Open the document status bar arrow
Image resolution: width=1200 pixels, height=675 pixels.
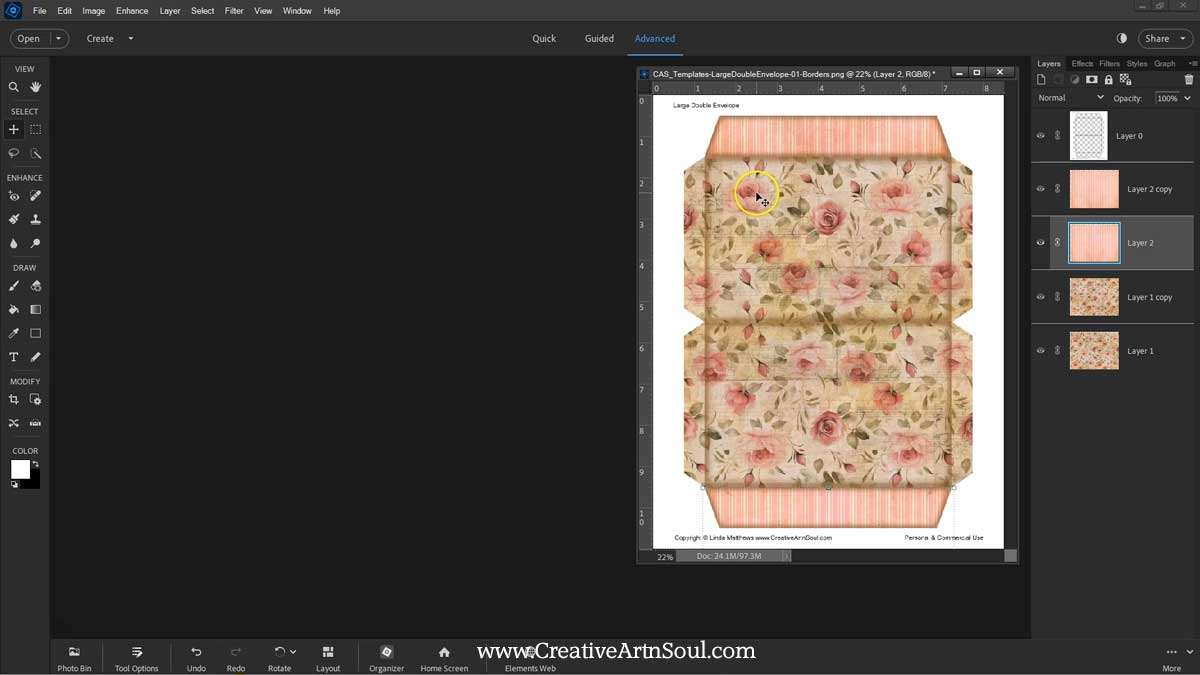[x=786, y=556]
